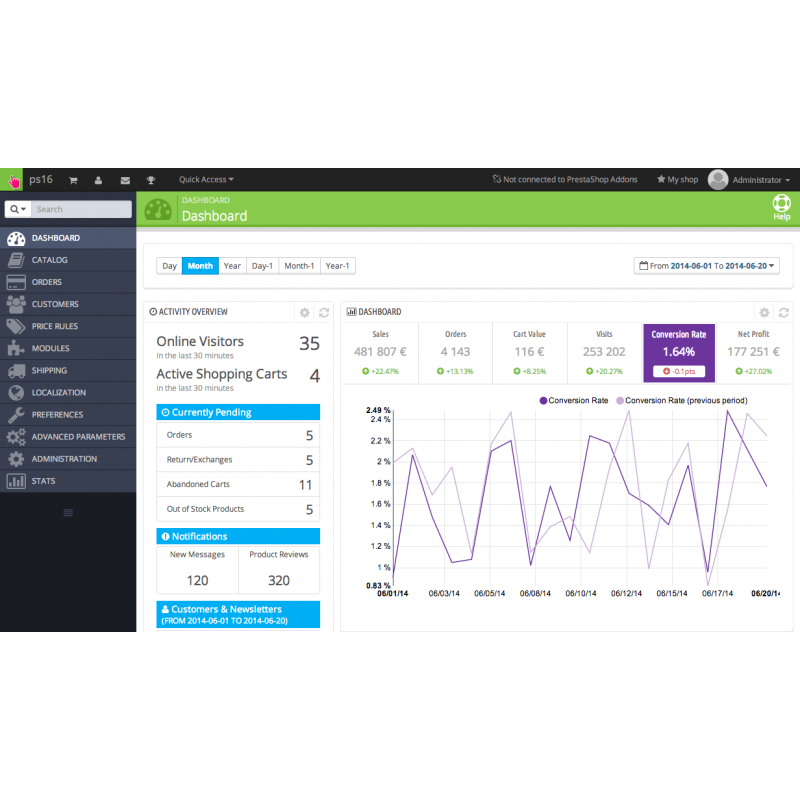Refresh the Dashboard panel data
800x800 pixels.
(784, 312)
